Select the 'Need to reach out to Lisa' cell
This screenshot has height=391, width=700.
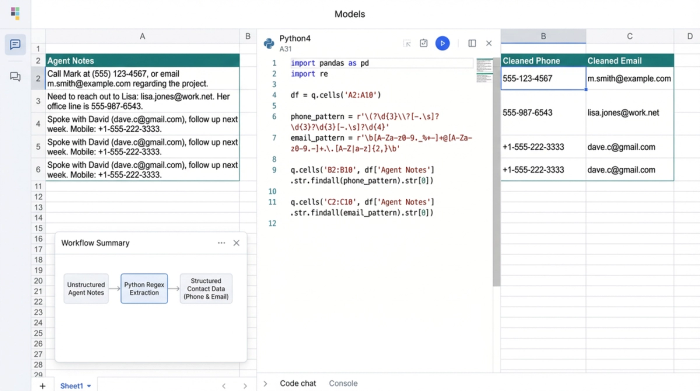pyautogui.click(x=142, y=101)
